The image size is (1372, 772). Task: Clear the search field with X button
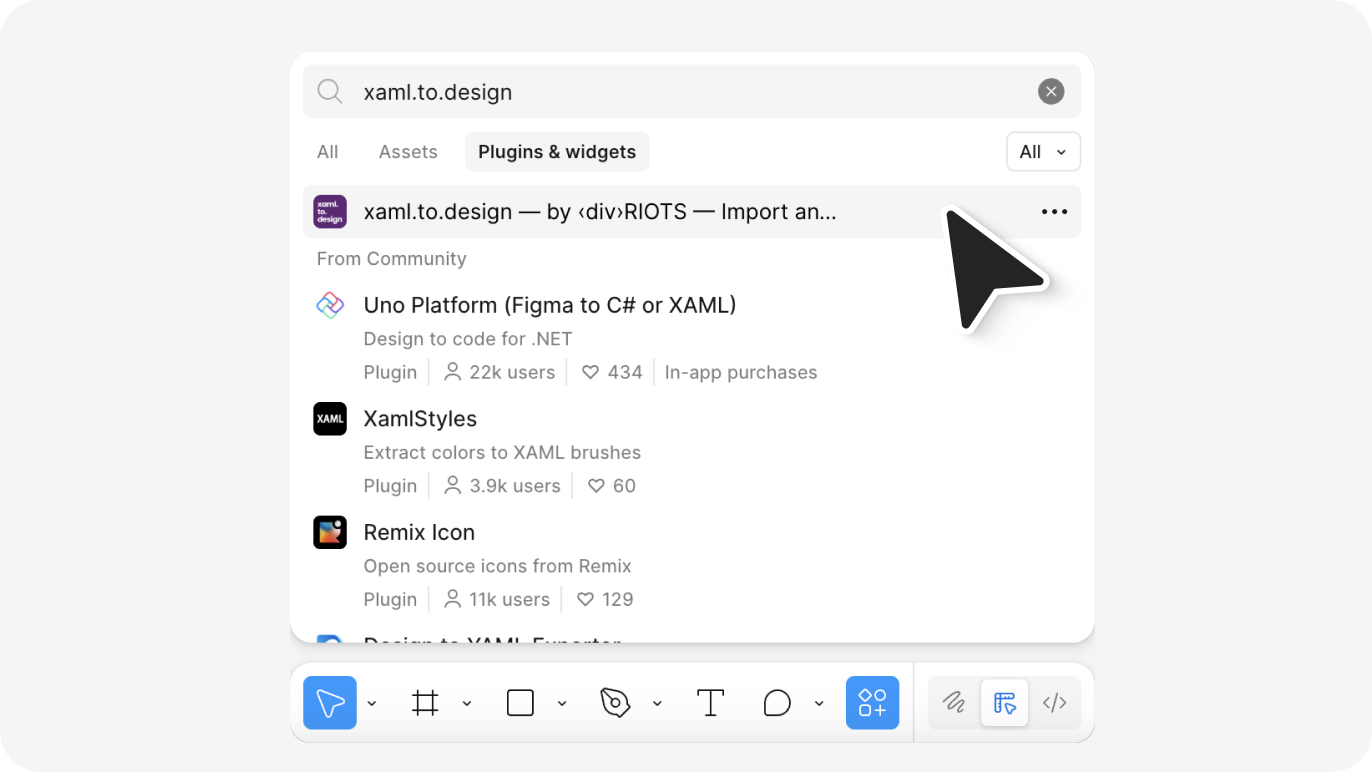click(x=1050, y=92)
